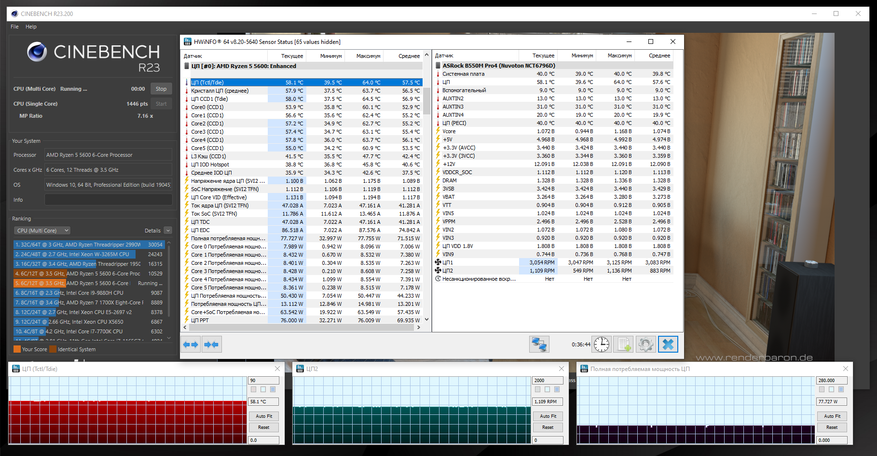Click the HWiNFO start logging icon

point(624,344)
